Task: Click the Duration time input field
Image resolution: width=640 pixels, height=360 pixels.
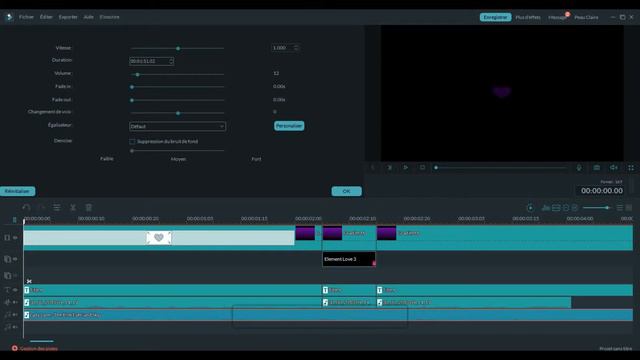Action: pos(151,61)
